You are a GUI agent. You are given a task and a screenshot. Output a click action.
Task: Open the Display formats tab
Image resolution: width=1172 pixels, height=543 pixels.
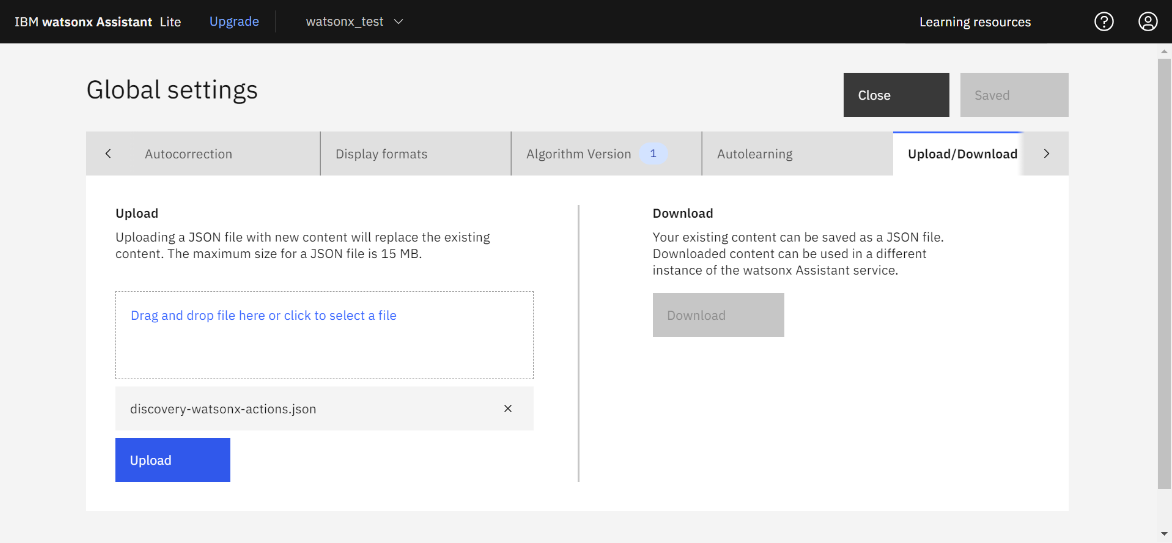coord(381,154)
